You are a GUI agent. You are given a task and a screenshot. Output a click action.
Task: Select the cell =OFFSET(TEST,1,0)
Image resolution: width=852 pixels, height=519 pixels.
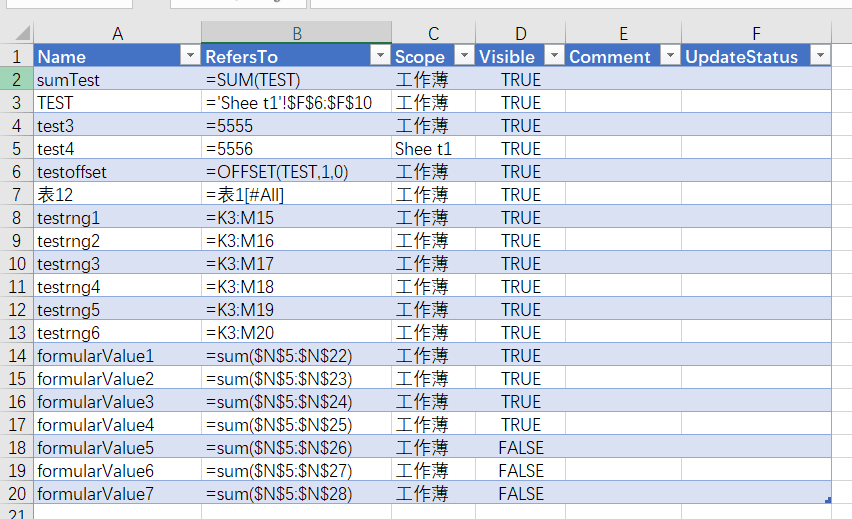pos(297,172)
